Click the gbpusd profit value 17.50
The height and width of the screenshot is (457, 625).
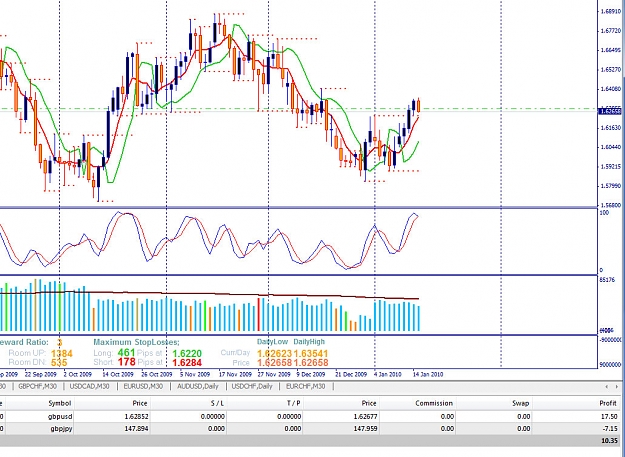pos(609,416)
